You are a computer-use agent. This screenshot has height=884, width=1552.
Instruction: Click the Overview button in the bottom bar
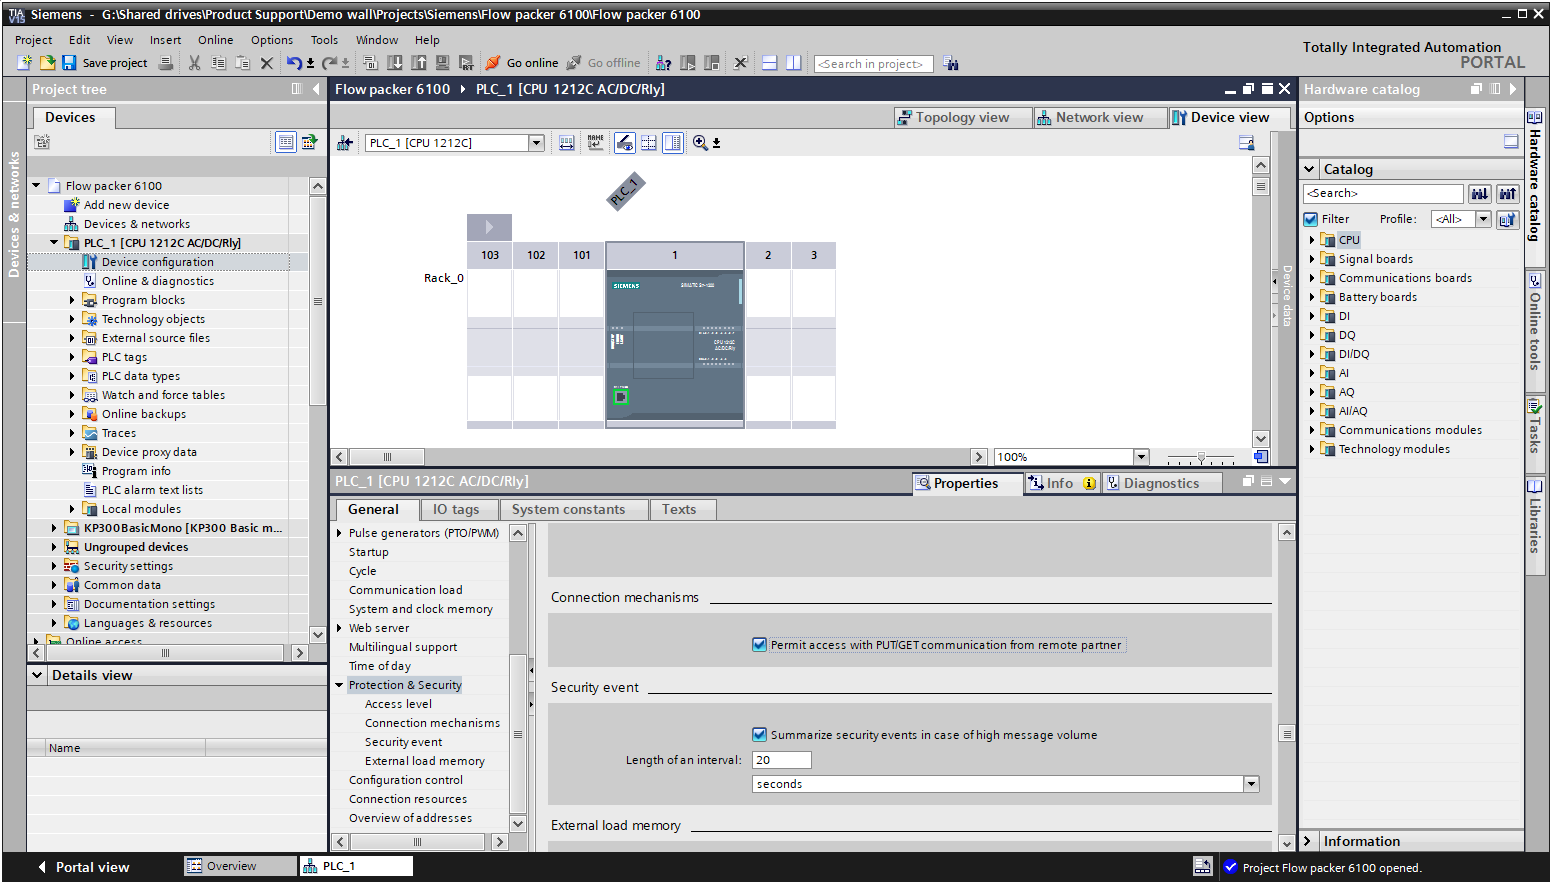pyautogui.click(x=240, y=866)
